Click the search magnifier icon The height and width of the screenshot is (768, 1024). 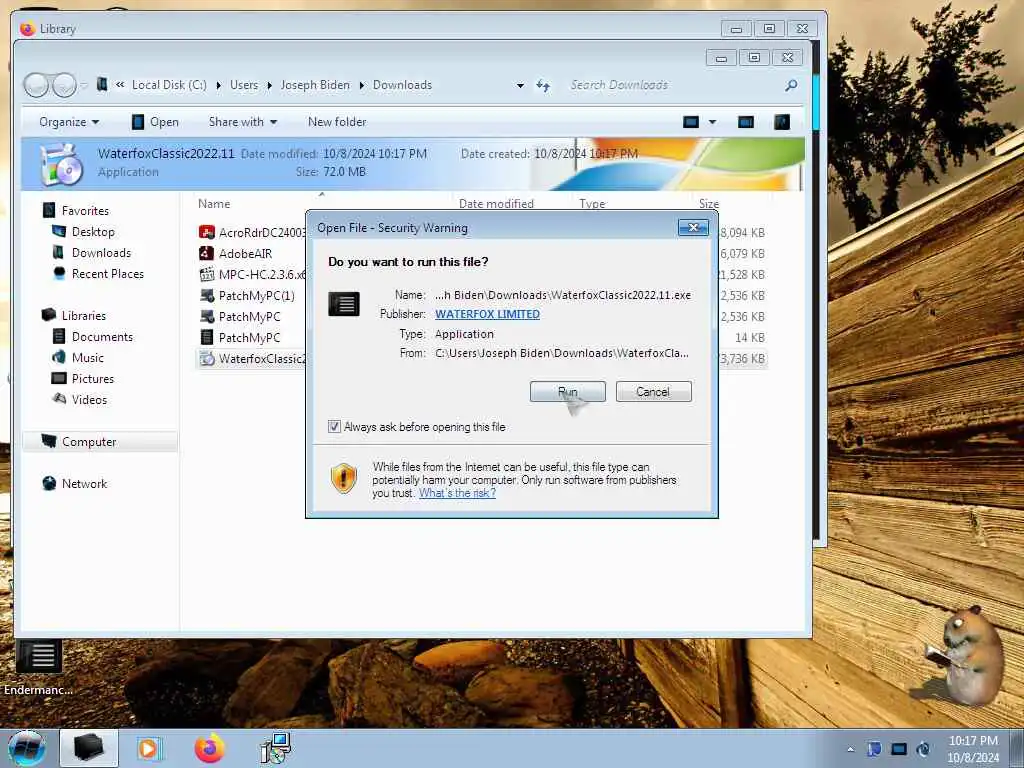pyautogui.click(x=791, y=85)
